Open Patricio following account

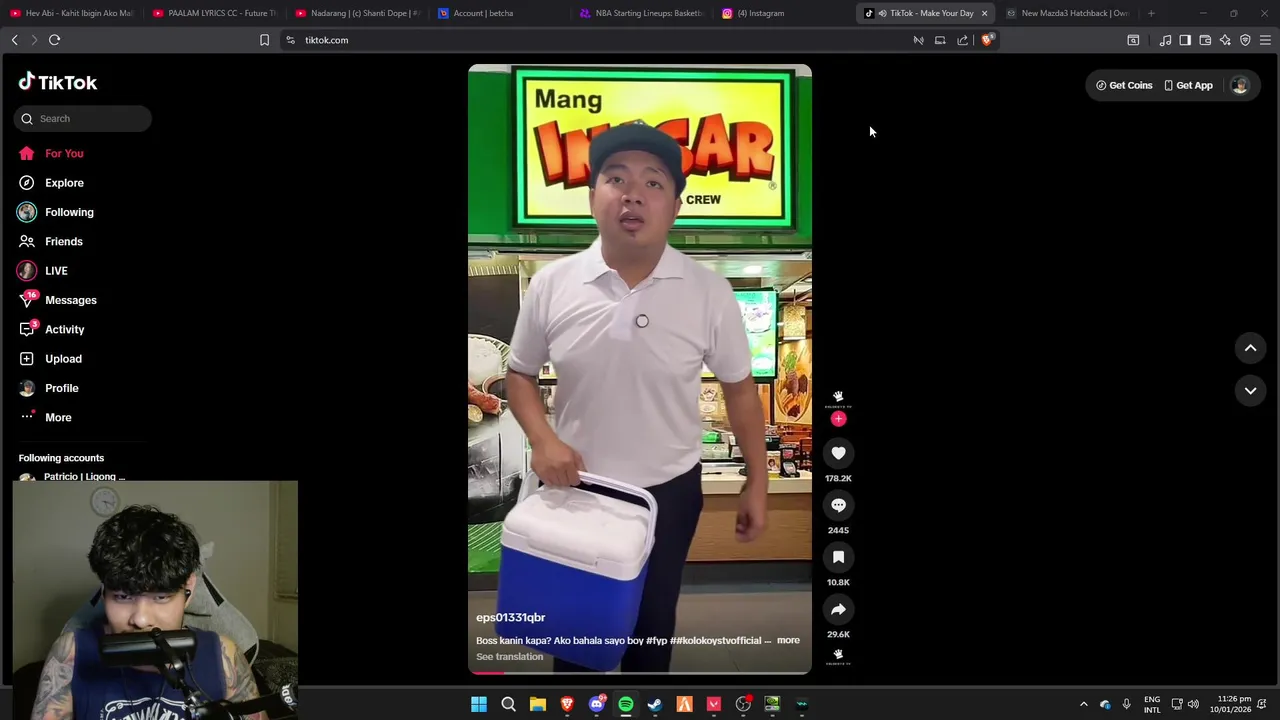point(72,477)
